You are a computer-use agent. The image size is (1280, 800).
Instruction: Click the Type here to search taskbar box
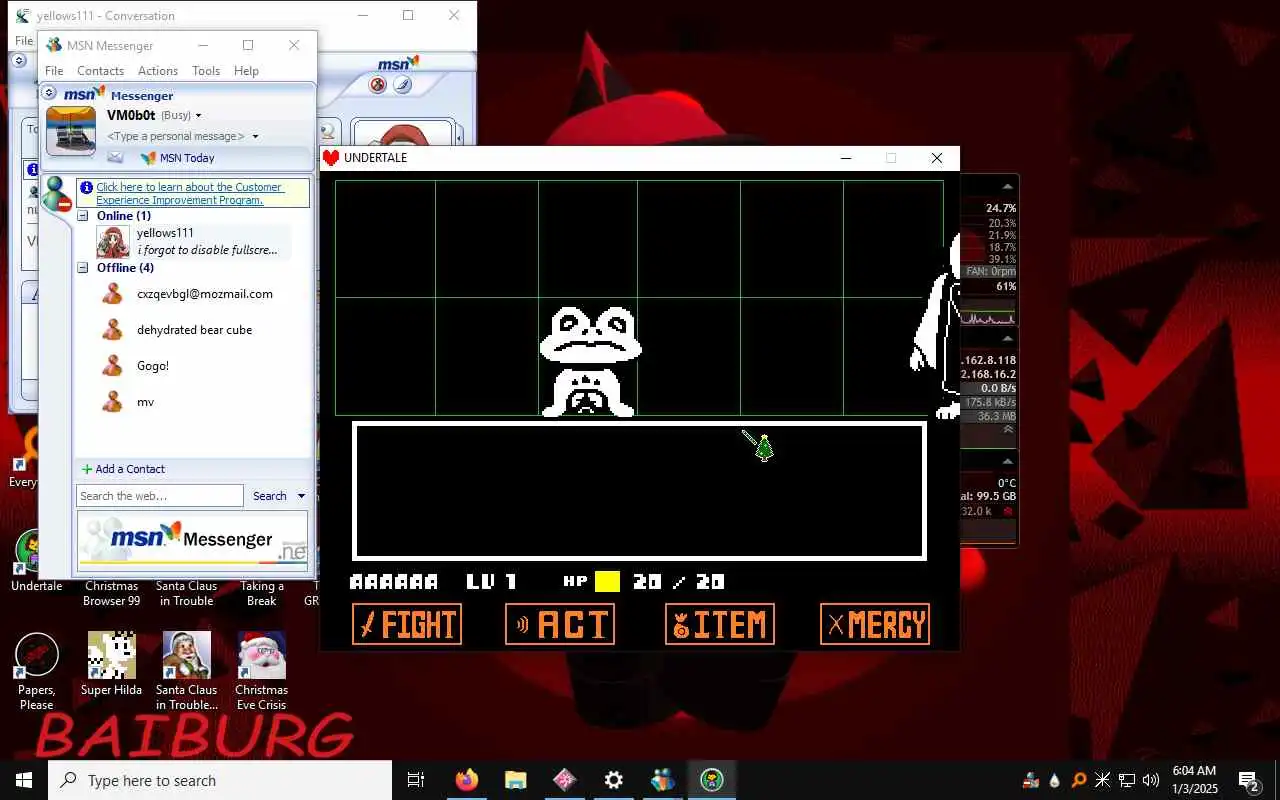coord(220,780)
